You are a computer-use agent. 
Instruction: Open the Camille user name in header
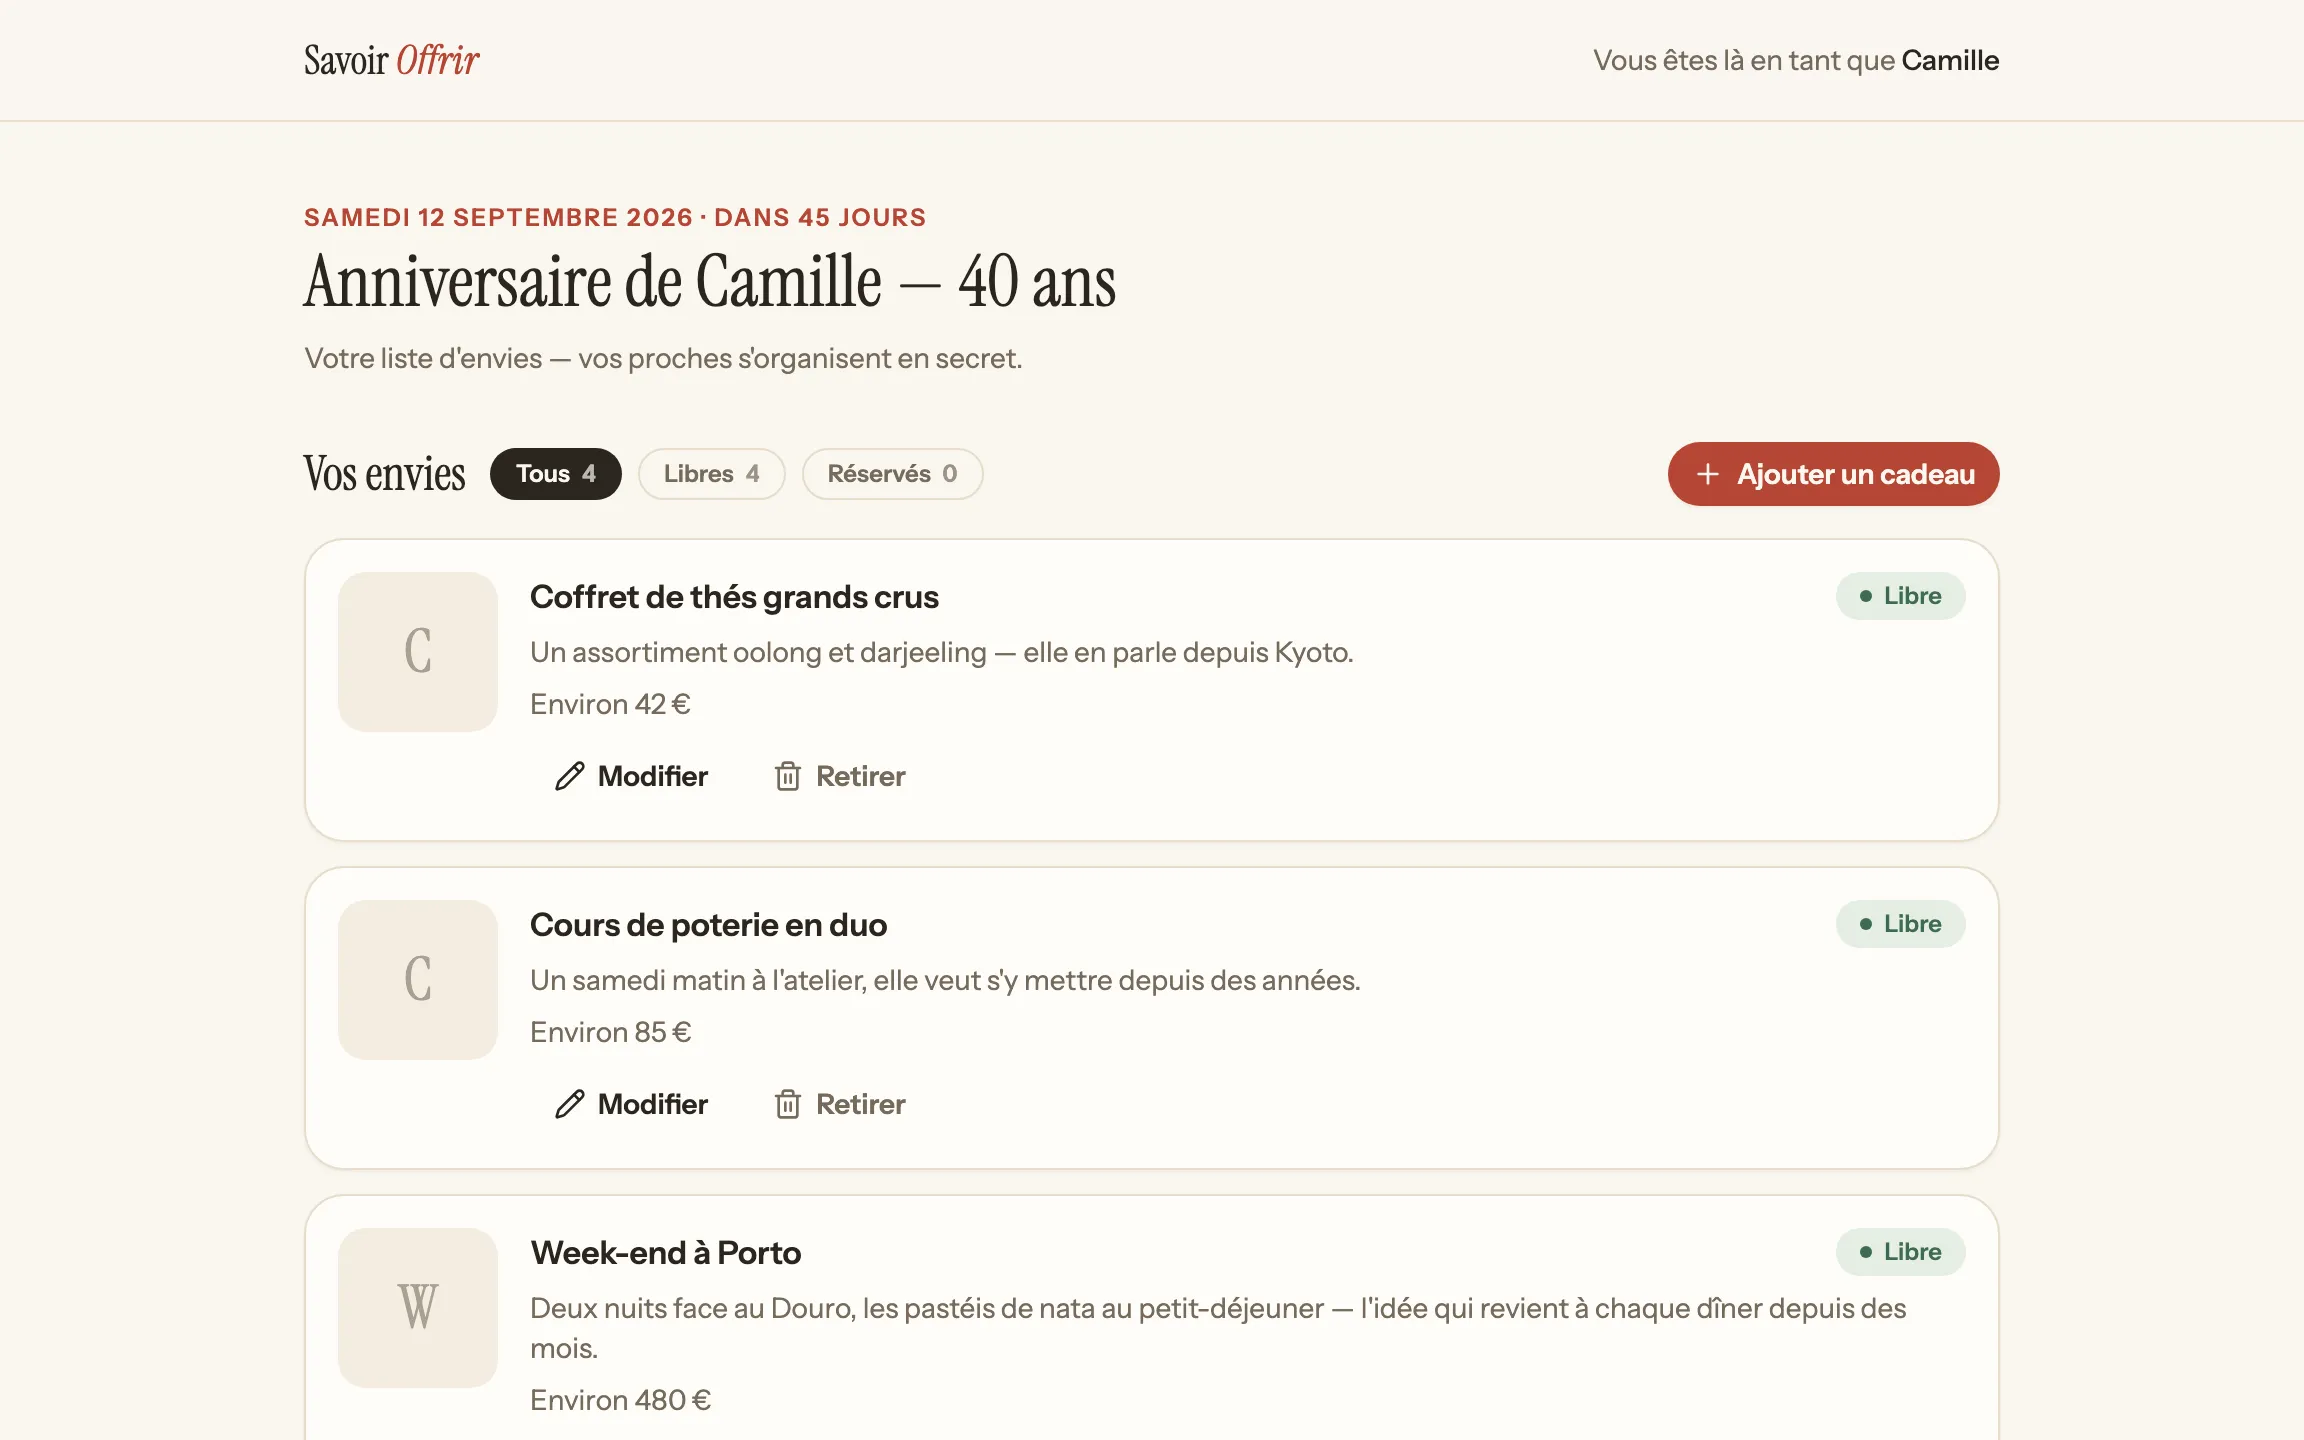pyautogui.click(x=1950, y=60)
